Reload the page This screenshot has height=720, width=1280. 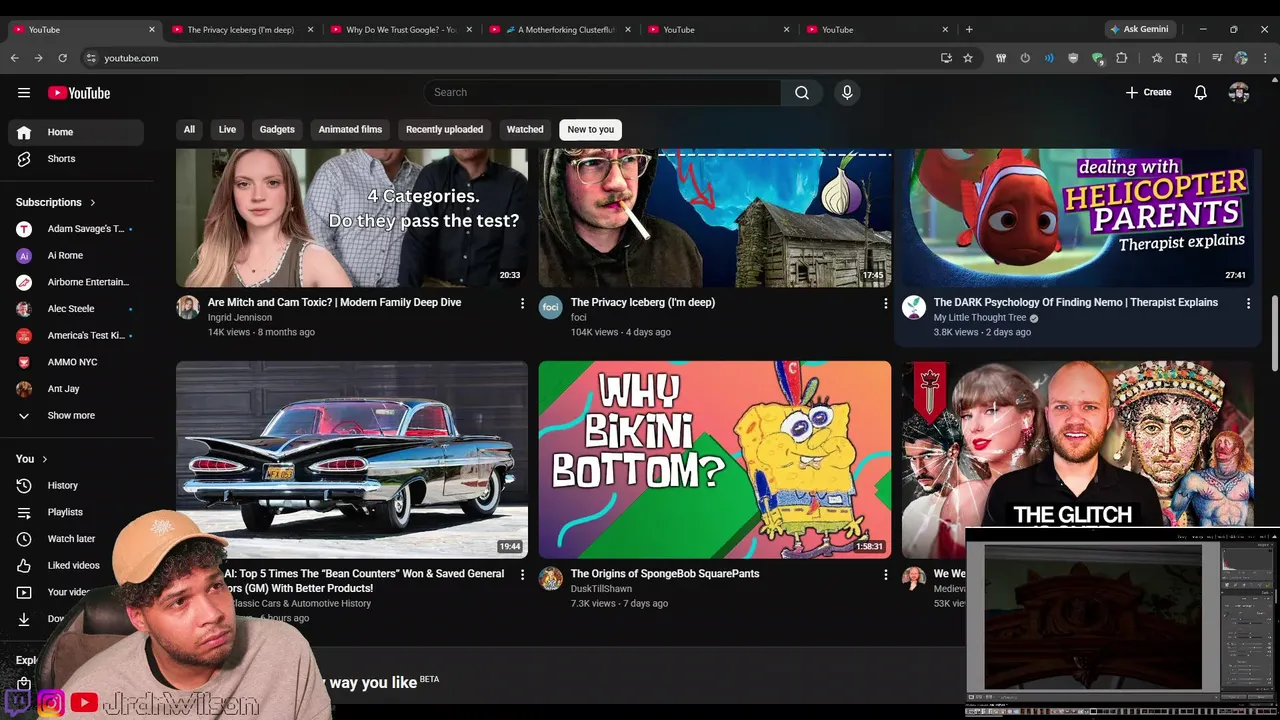(x=62, y=58)
